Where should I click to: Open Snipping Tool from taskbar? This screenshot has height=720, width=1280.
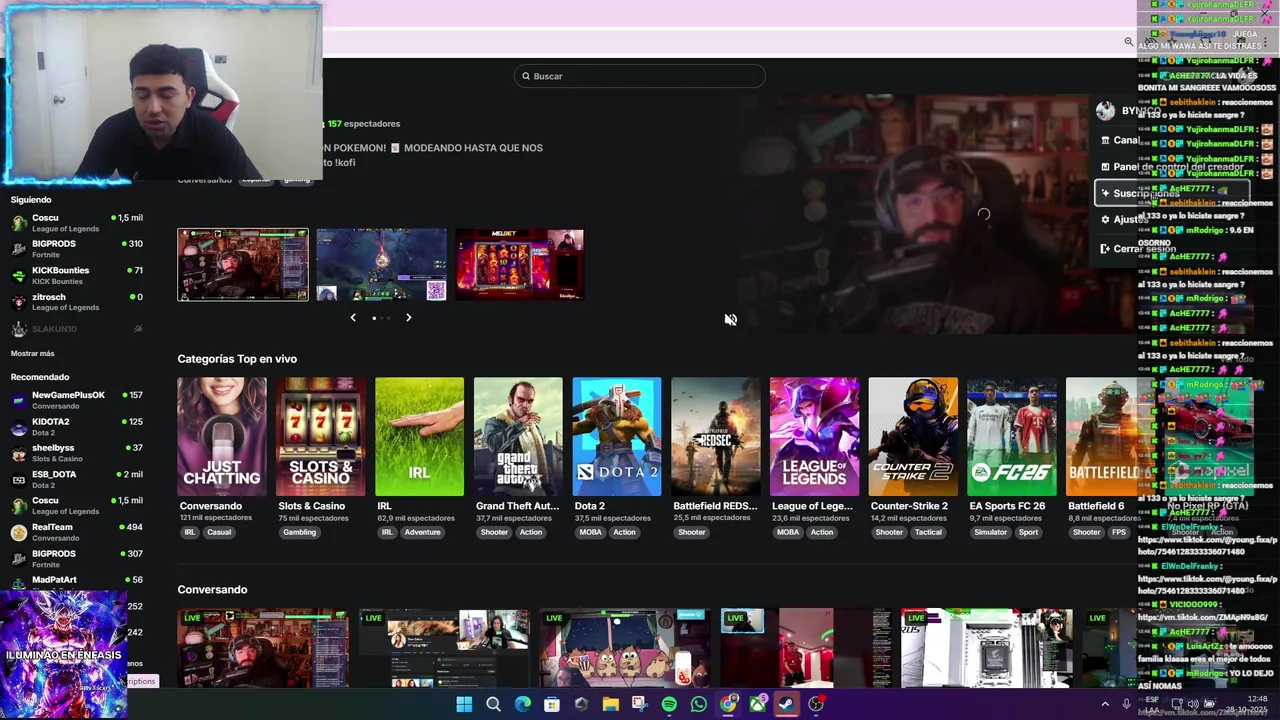coord(640,704)
